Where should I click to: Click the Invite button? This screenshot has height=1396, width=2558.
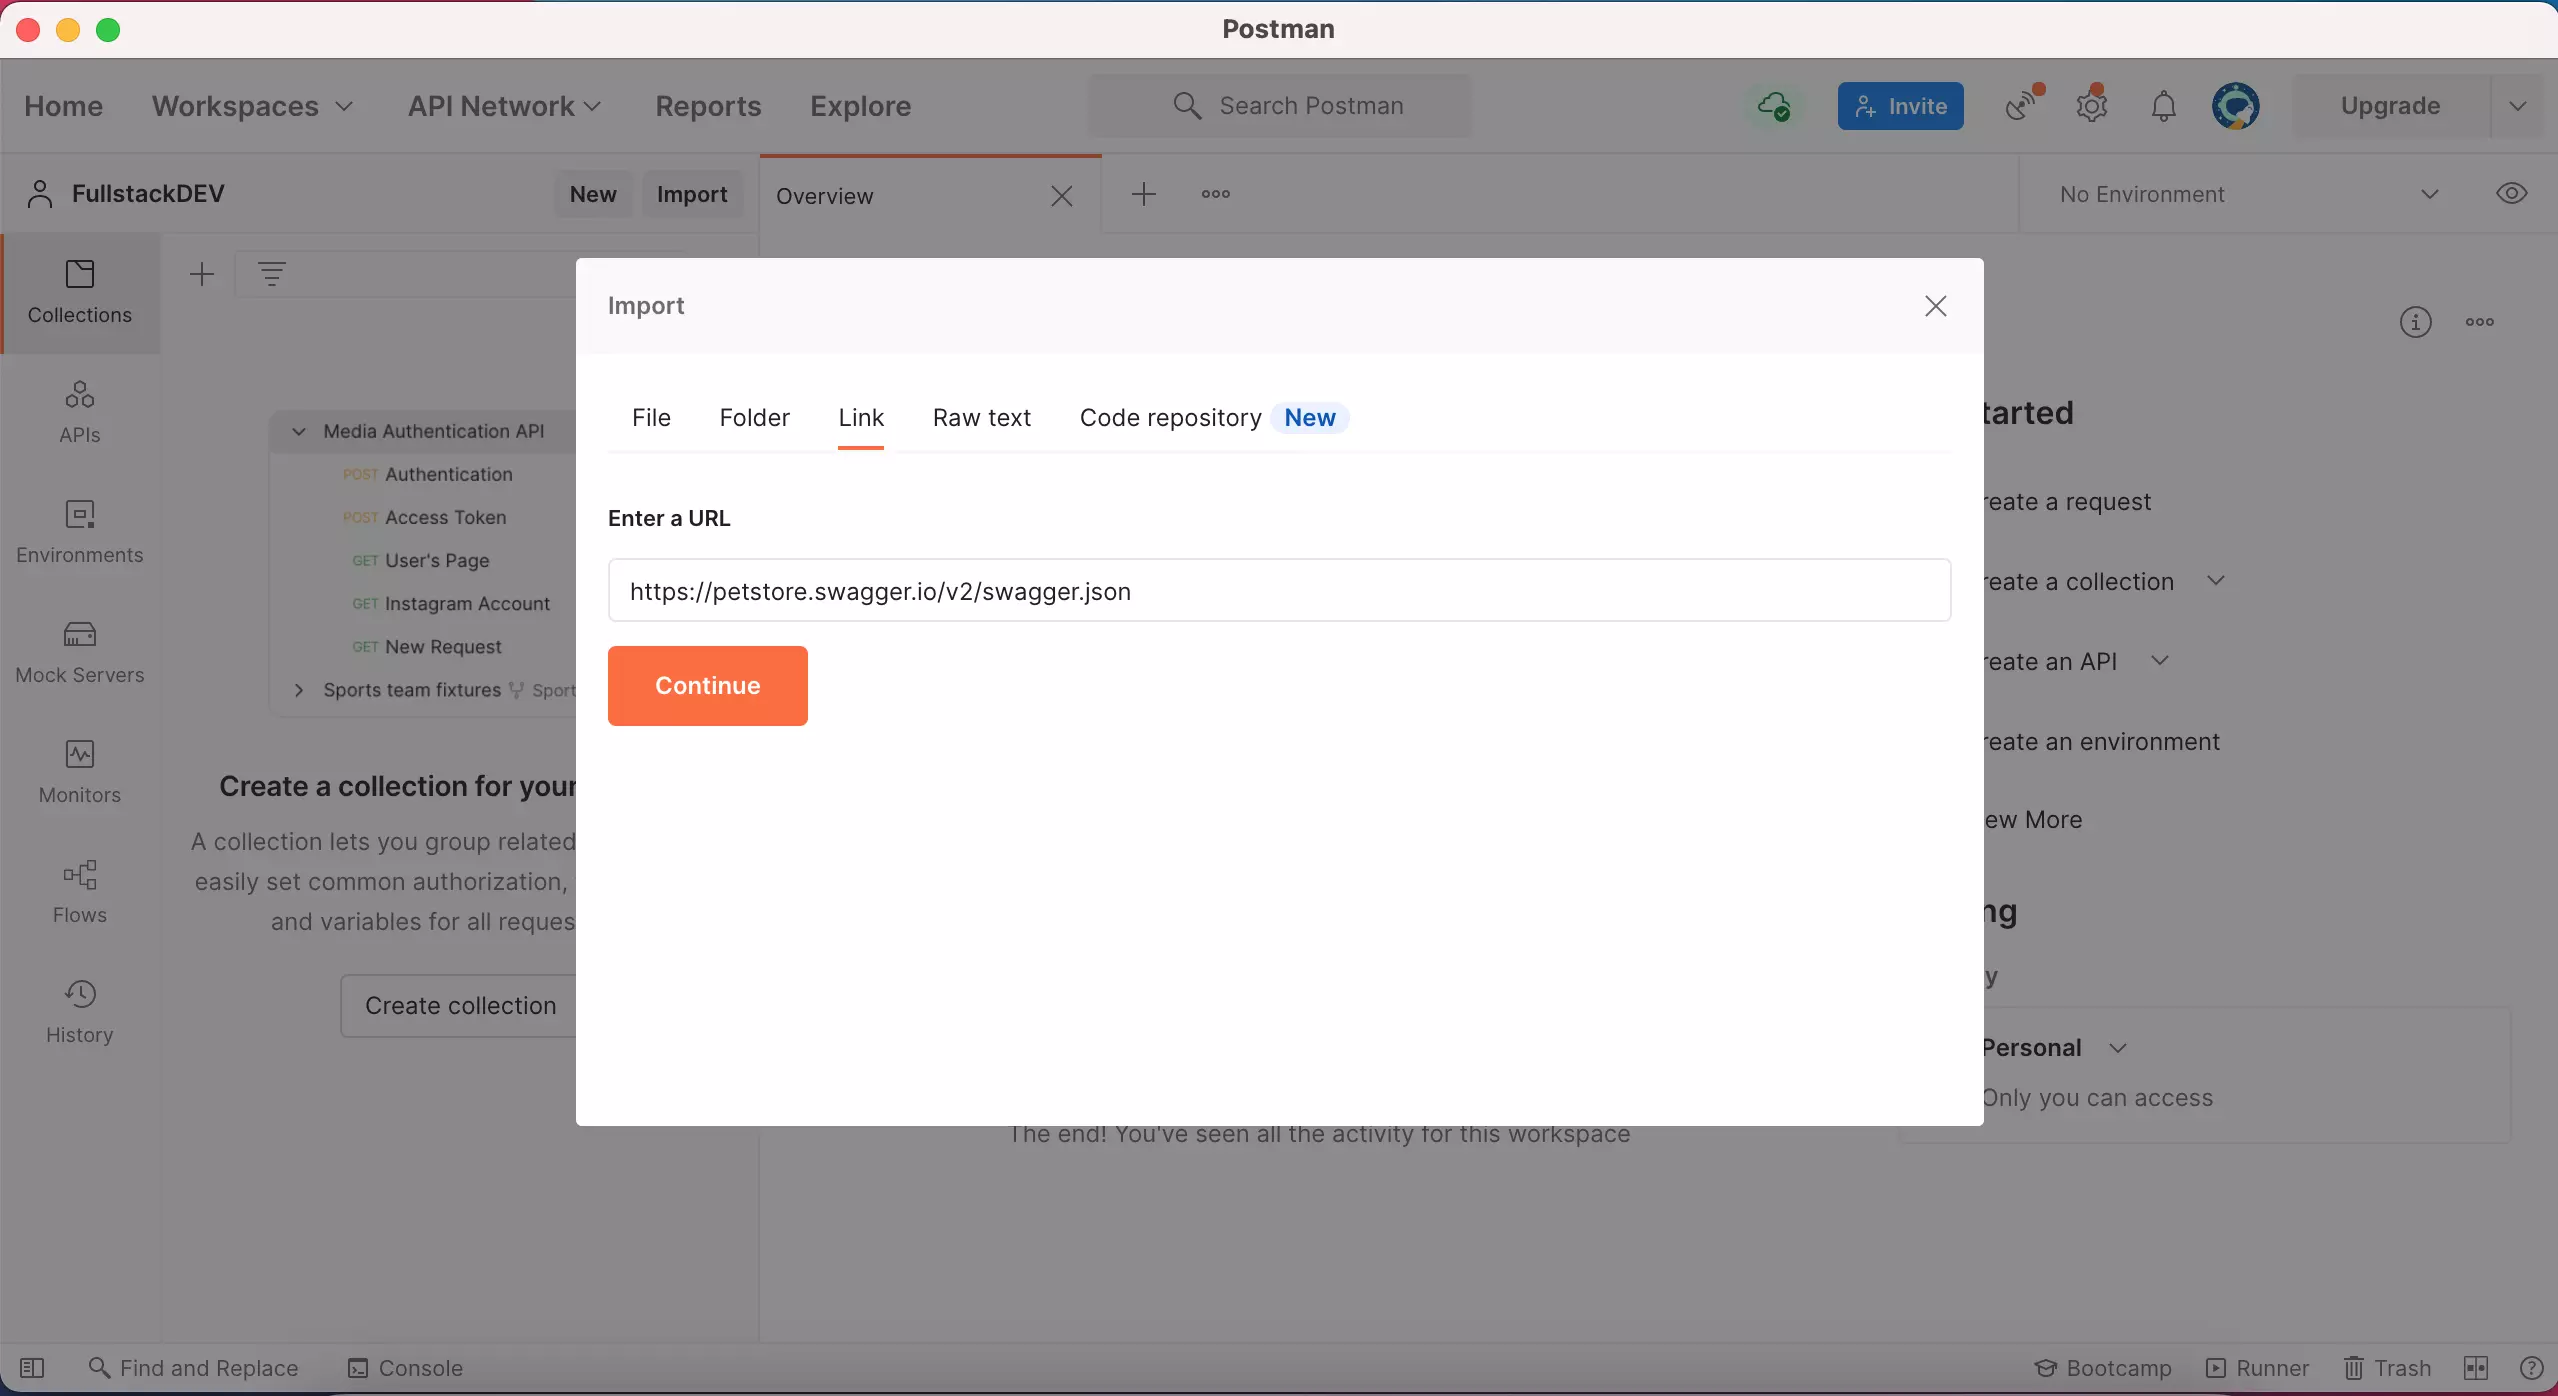(x=1900, y=106)
